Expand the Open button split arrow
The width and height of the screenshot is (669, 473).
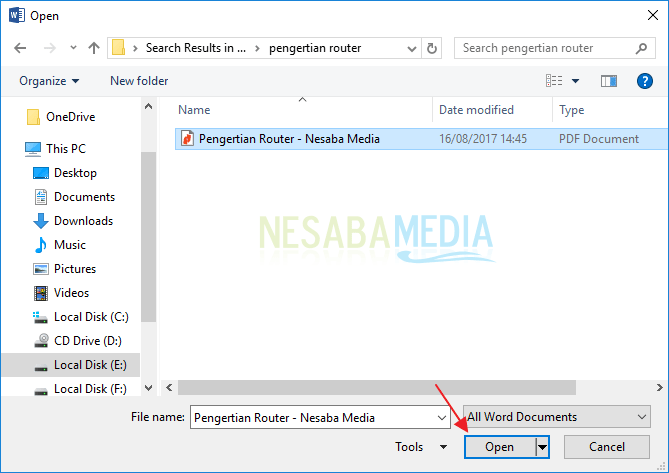pyautogui.click(x=542, y=447)
